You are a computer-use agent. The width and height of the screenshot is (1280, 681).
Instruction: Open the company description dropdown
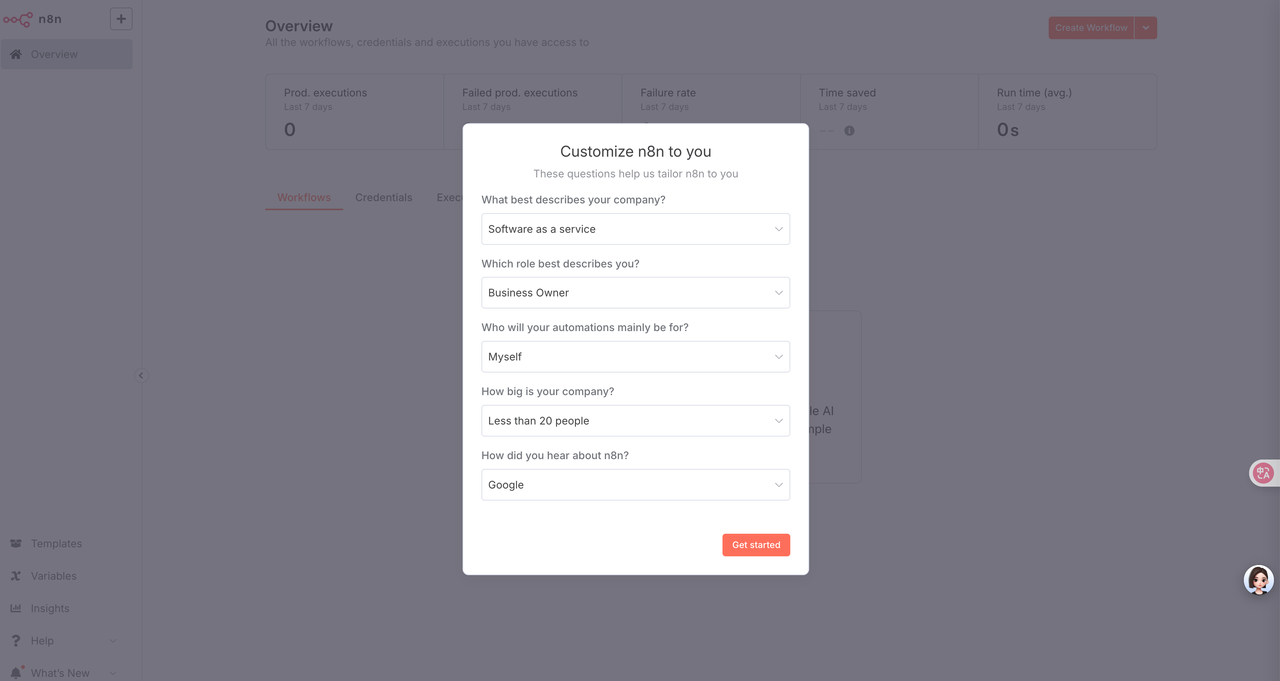coord(635,229)
